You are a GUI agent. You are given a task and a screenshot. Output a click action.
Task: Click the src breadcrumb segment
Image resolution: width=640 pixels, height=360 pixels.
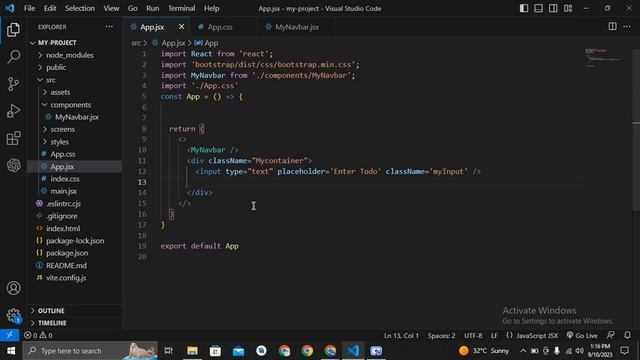[136, 43]
